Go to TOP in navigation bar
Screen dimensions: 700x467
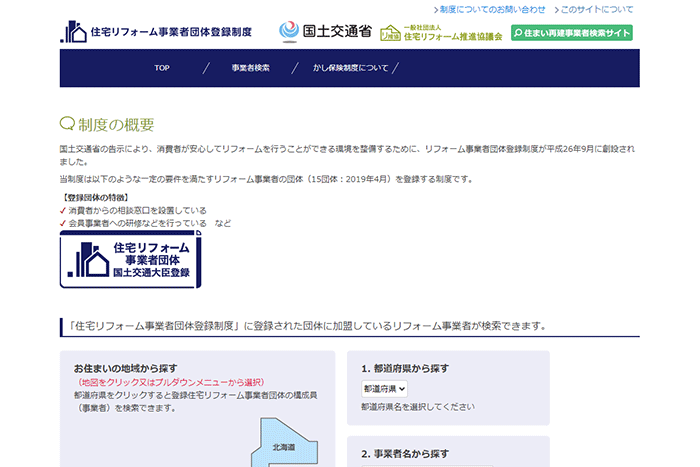(162, 68)
